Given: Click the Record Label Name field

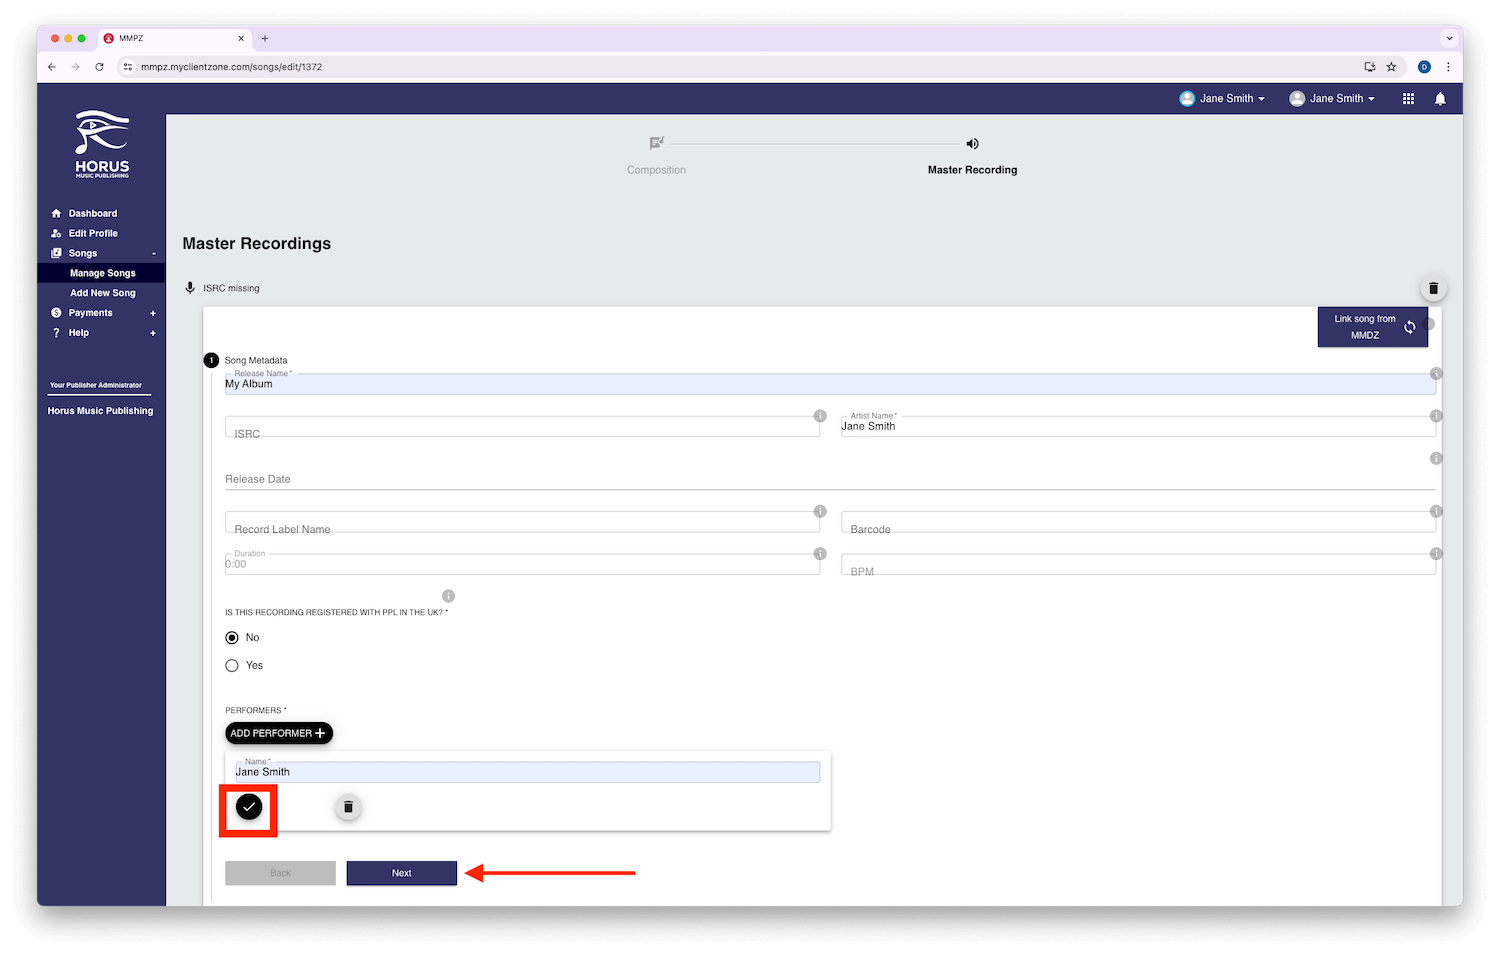Looking at the screenshot, I should pyautogui.click(x=522, y=522).
